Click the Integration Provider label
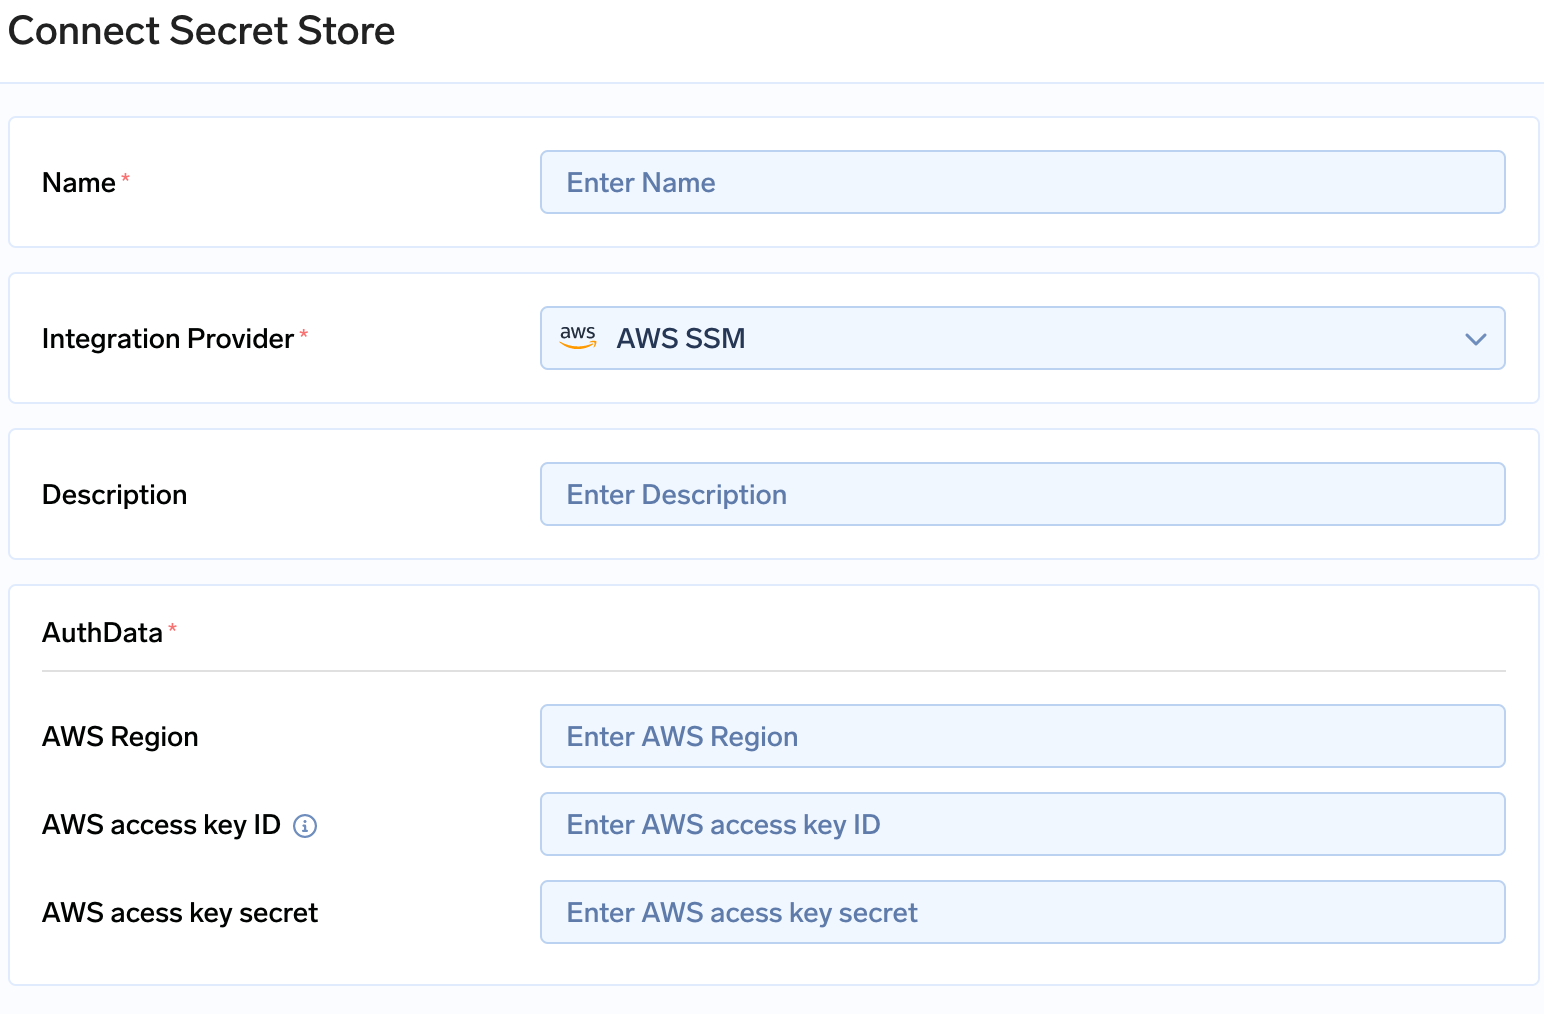The width and height of the screenshot is (1544, 1014). pyautogui.click(x=168, y=339)
